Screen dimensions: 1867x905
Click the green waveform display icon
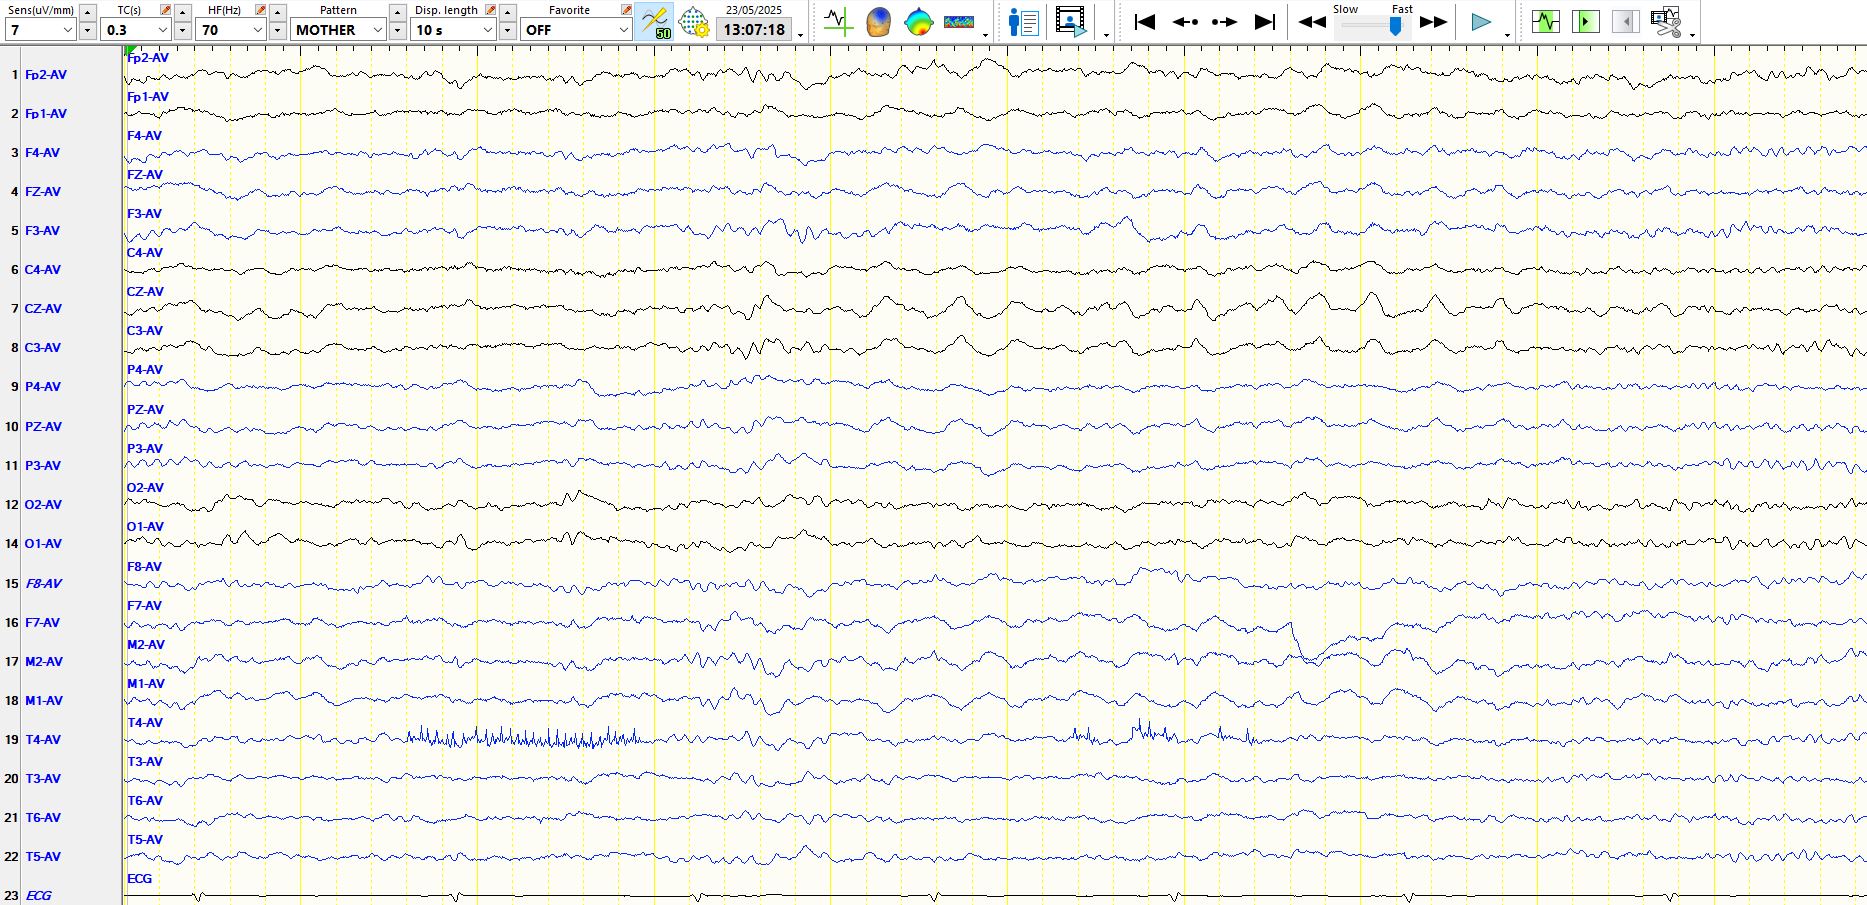(x=1545, y=21)
